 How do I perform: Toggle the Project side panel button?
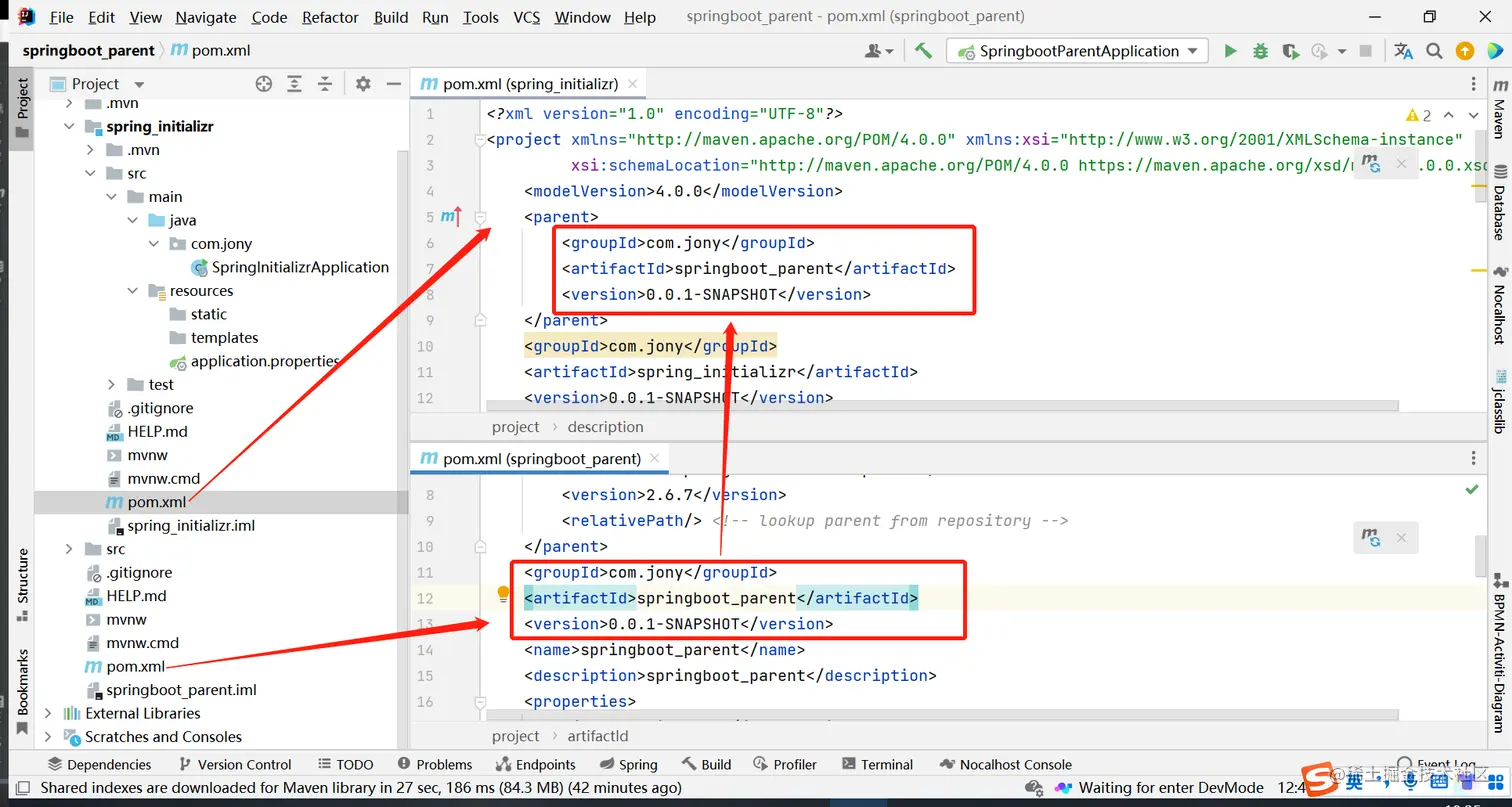(x=22, y=108)
